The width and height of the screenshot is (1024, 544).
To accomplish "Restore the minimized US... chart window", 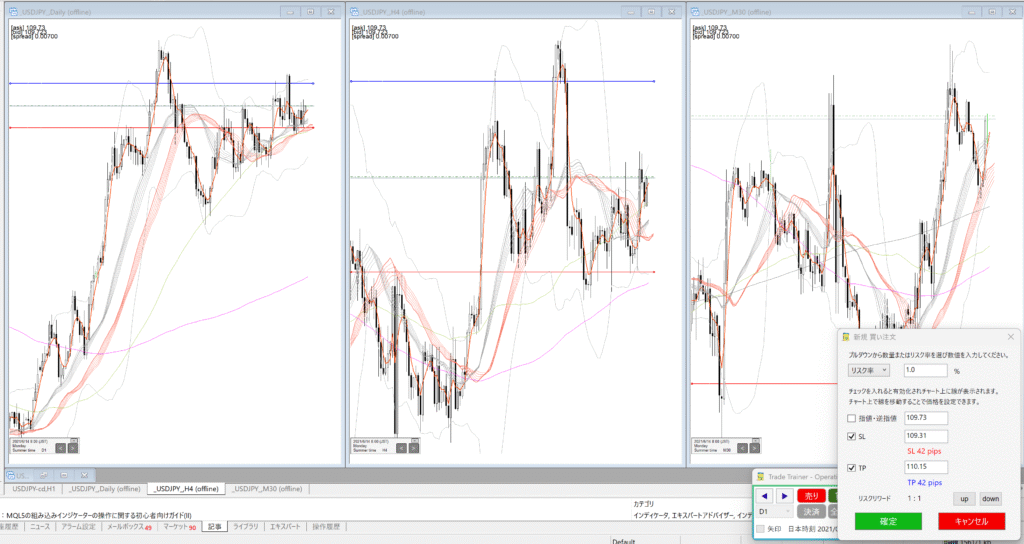I will [44, 475].
